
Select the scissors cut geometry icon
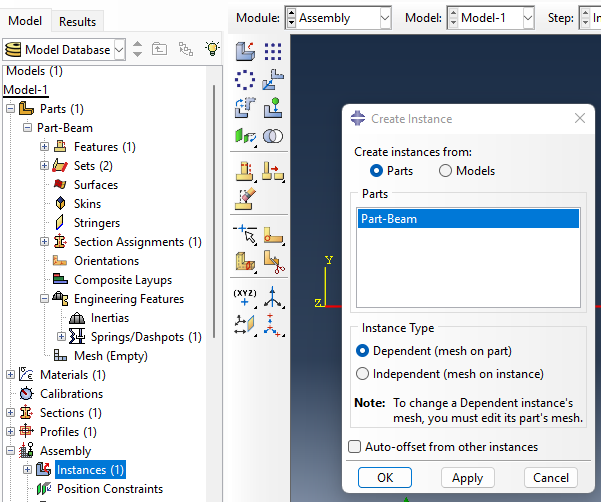click(274, 262)
